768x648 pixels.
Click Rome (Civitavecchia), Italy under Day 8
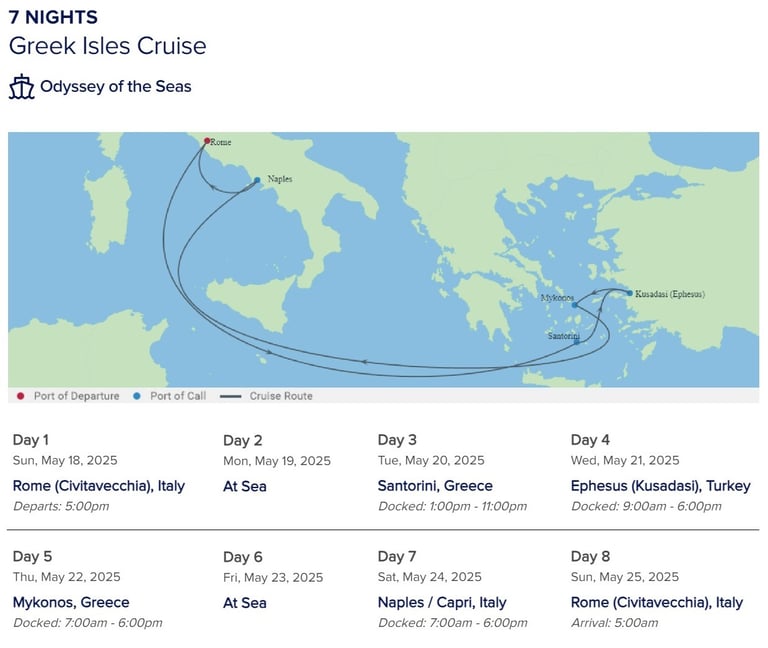657,602
